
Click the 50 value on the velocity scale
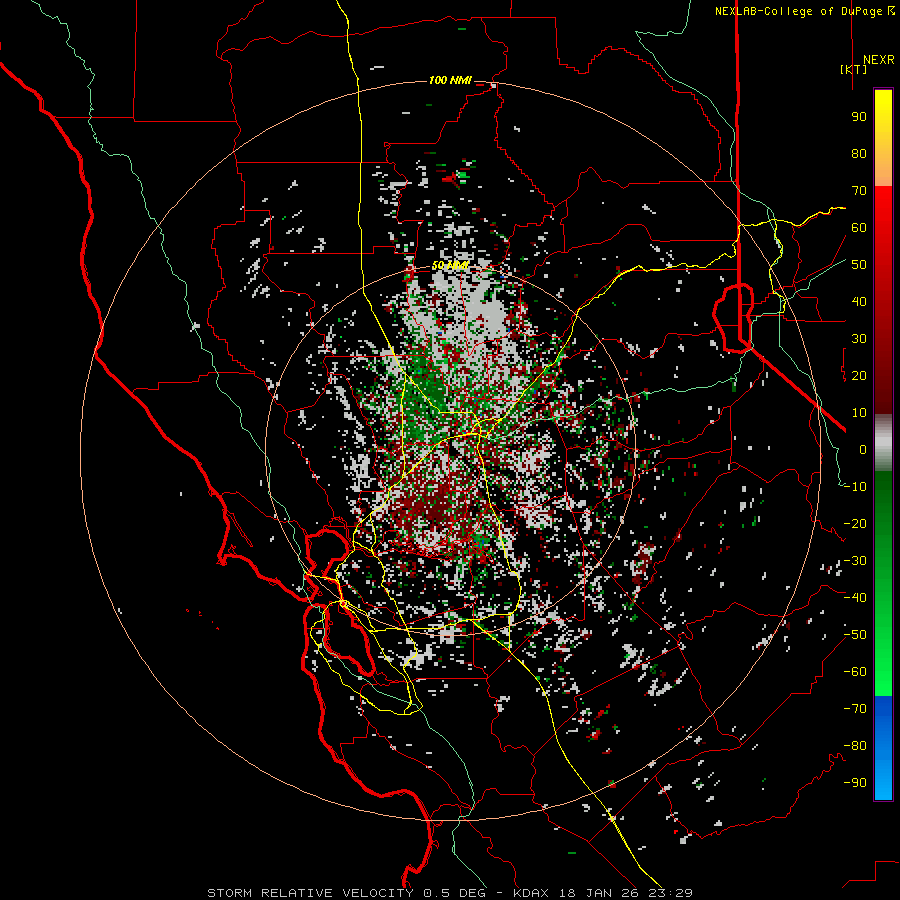click(x=859, y=265)
